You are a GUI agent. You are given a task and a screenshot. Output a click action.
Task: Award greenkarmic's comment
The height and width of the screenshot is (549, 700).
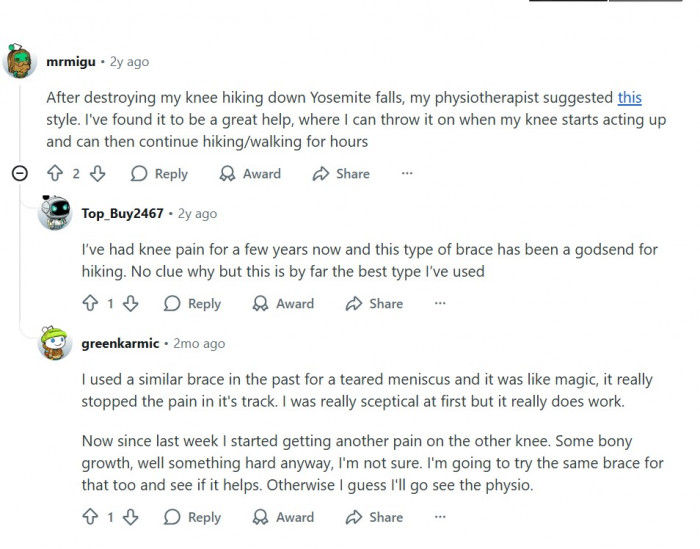point(283,517)
